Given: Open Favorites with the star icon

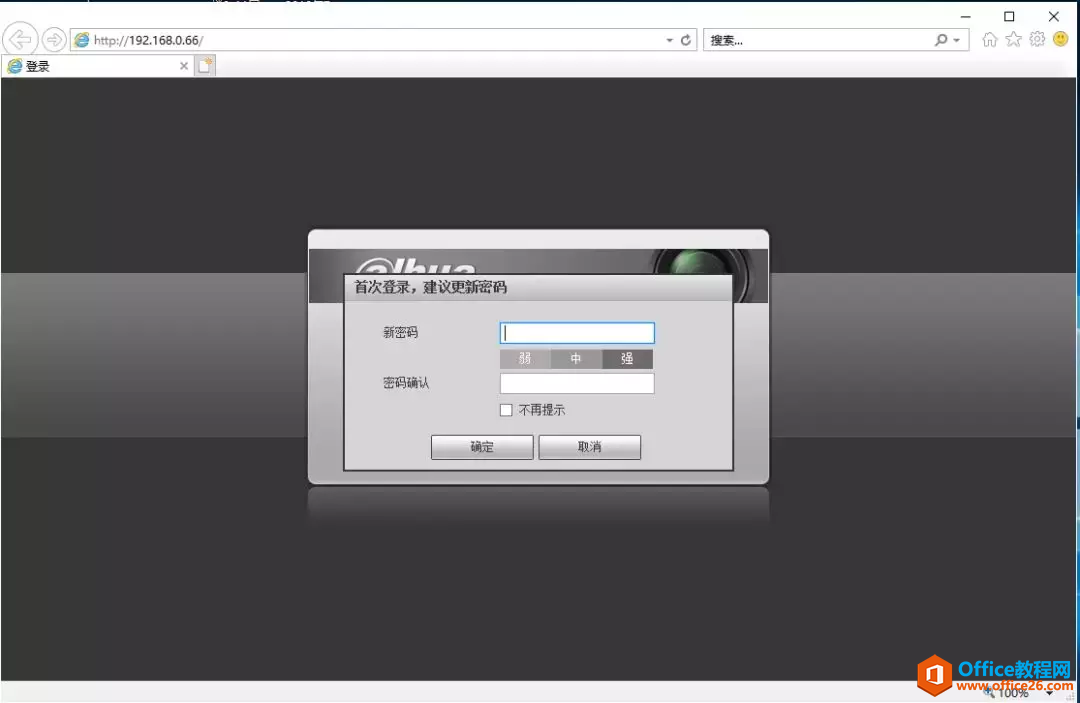Looking at the screenshot, I should 1013,39.
